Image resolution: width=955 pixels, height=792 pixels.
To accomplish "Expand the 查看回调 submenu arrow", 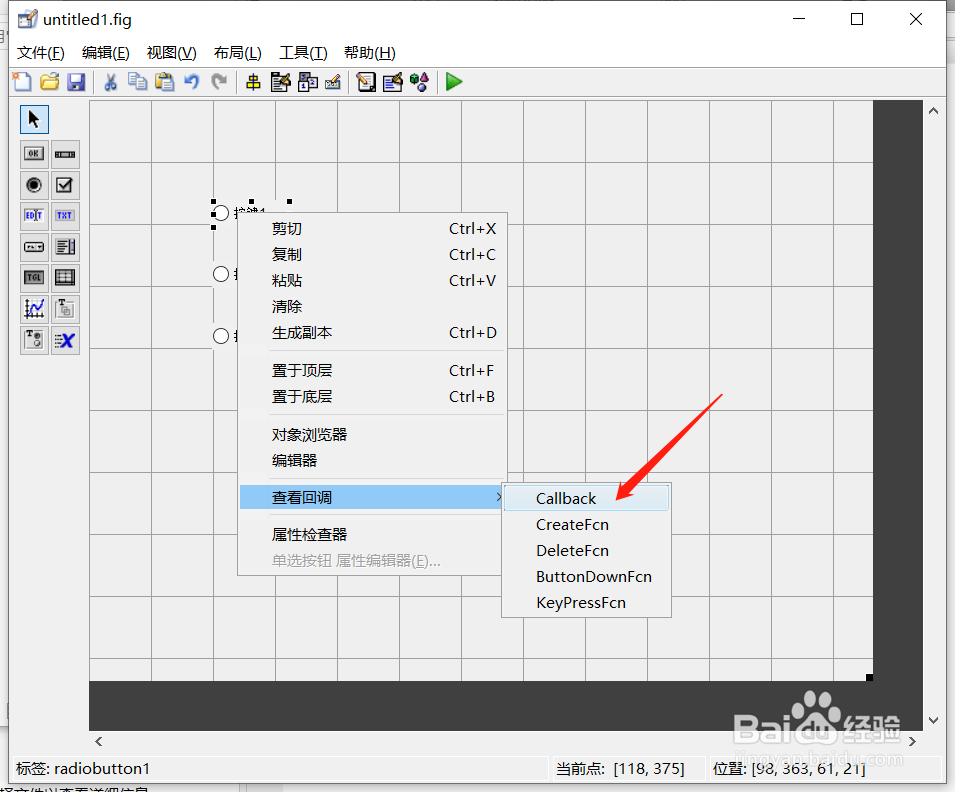I will point(498,497).
